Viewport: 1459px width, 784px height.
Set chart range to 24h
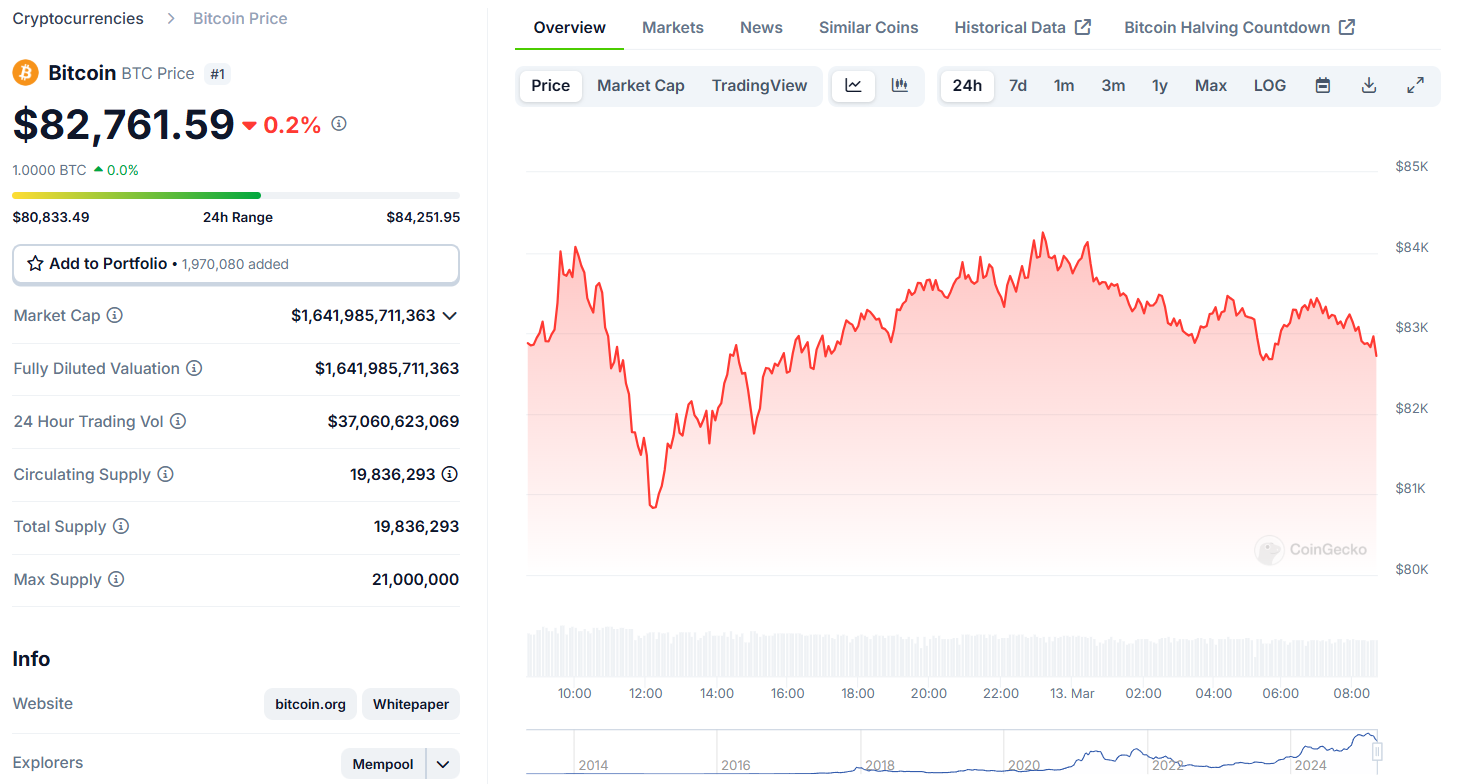(x=967, y=86)
